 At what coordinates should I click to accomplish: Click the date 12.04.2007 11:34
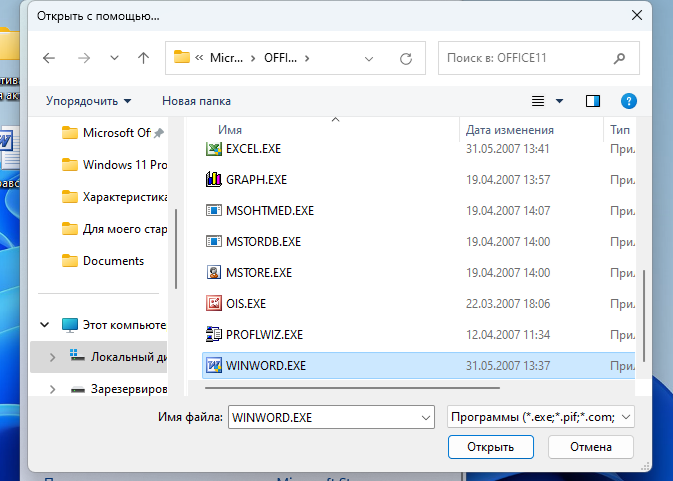[508, 335]
